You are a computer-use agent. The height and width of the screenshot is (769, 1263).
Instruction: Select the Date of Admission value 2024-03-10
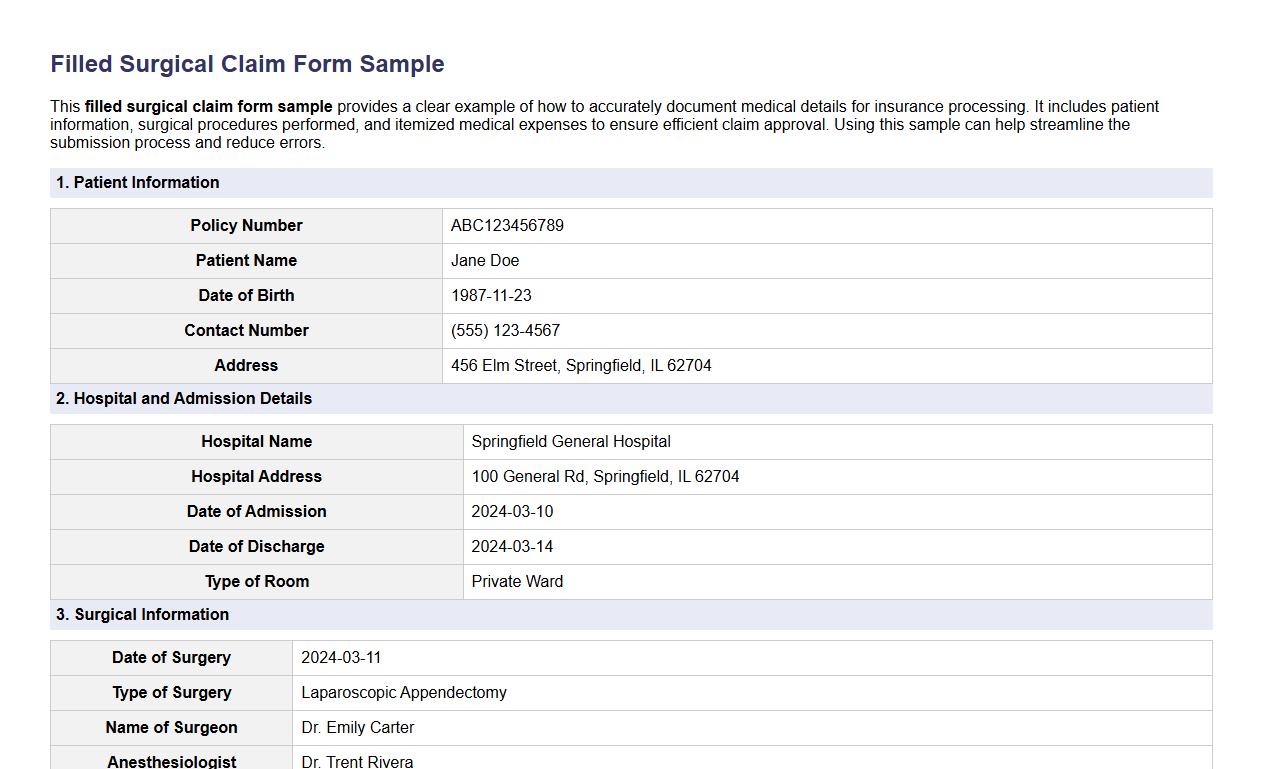[512, 511]
